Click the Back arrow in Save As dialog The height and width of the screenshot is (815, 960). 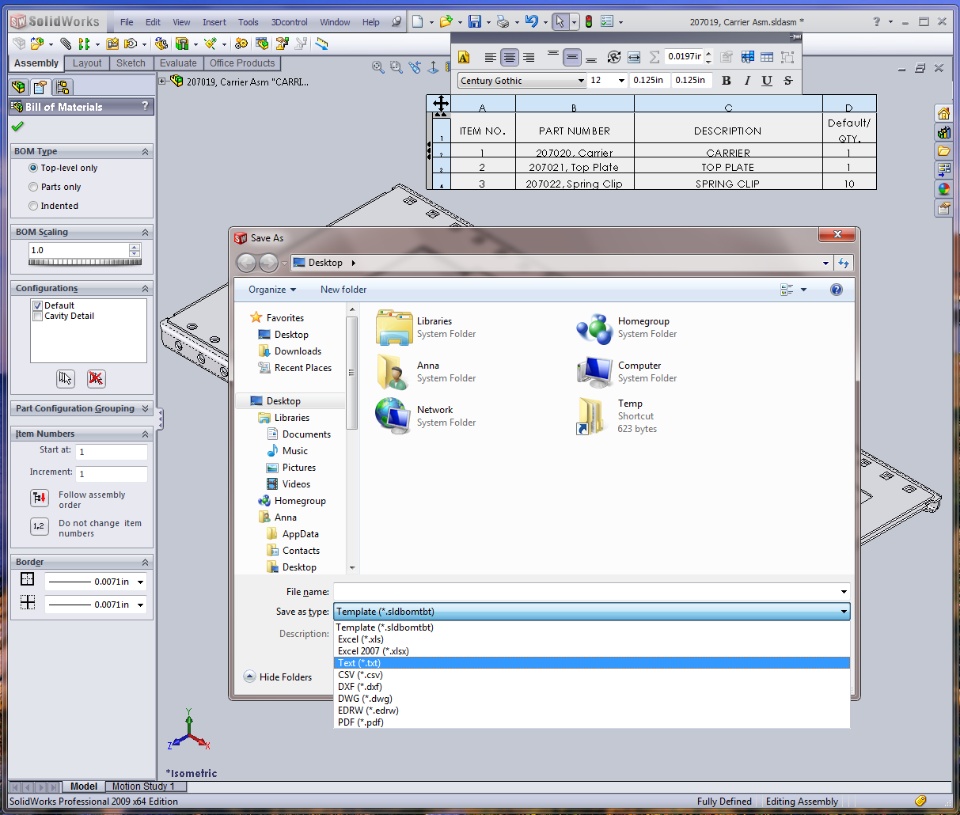point(247,263)
